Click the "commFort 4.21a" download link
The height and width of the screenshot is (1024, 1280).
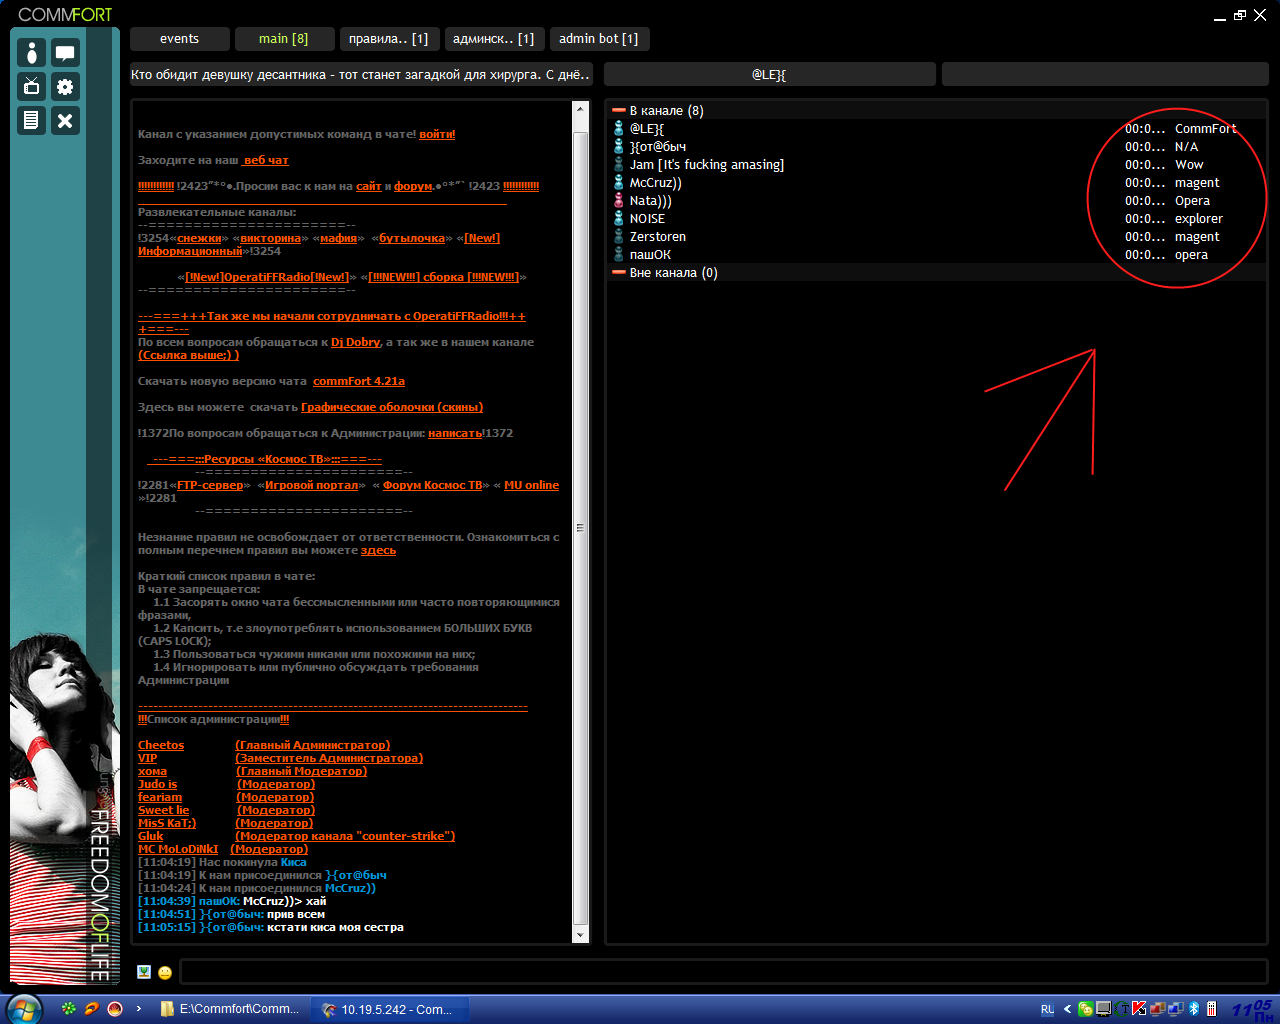pyautogui.click(x=358, y=381)
